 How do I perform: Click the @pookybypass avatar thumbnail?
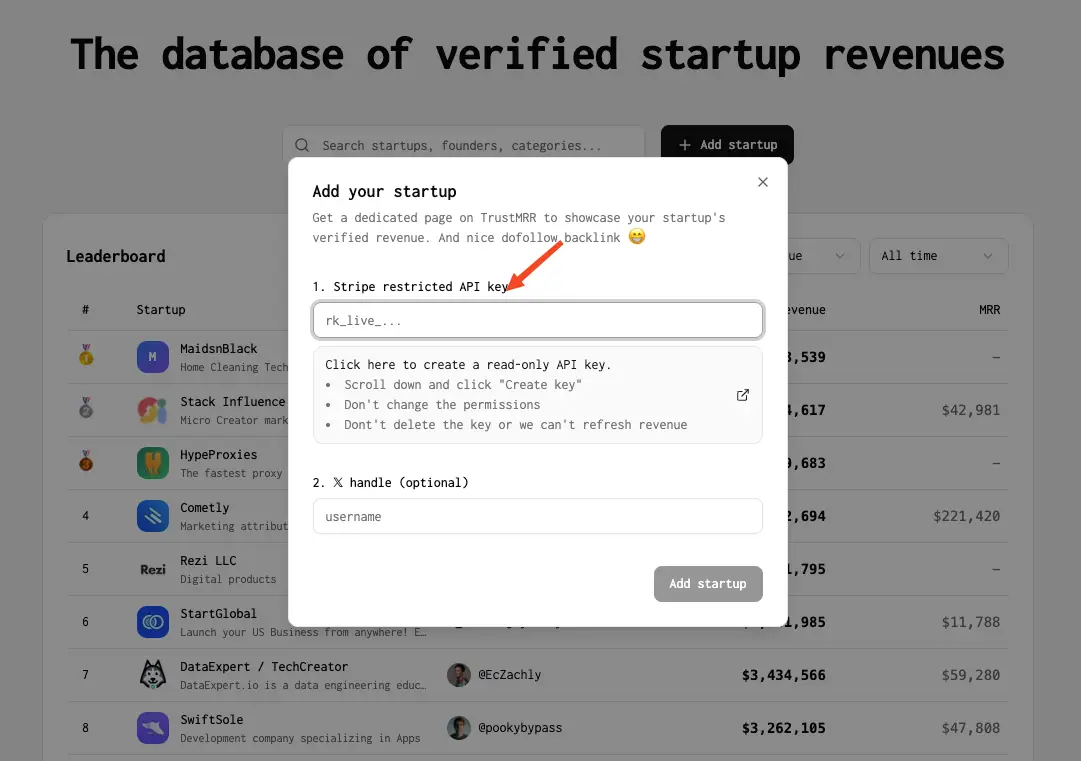click(x=458, y=727)
